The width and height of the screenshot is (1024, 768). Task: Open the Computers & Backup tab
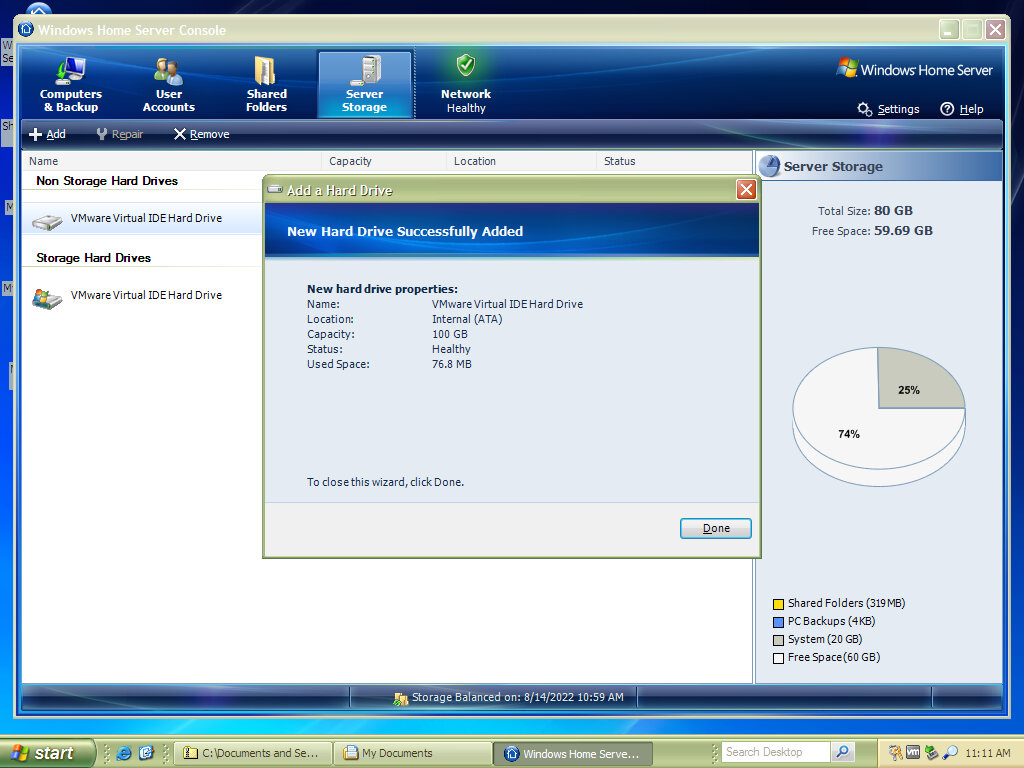(71, 85)
